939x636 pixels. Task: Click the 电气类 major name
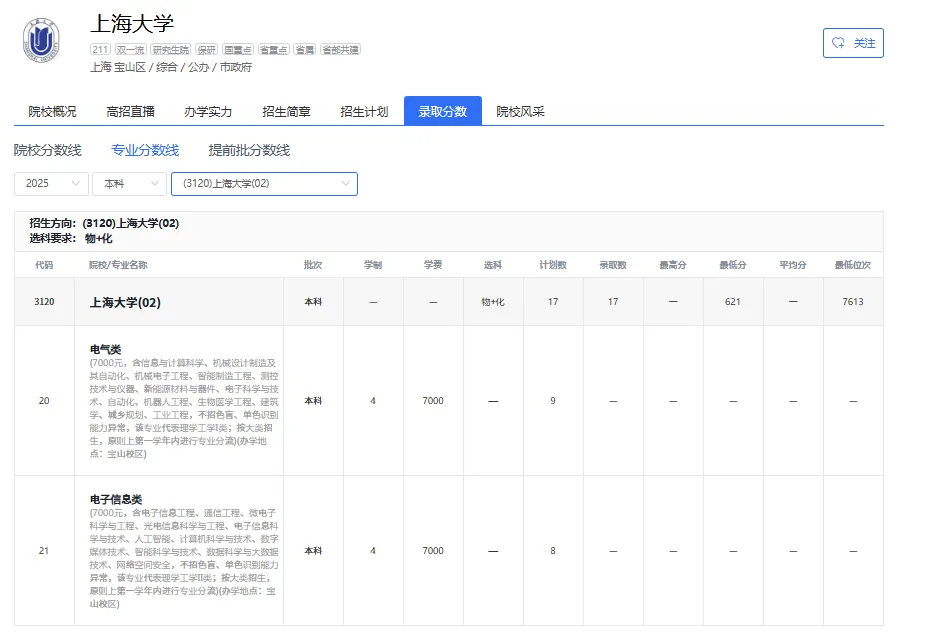click(105, 349)
